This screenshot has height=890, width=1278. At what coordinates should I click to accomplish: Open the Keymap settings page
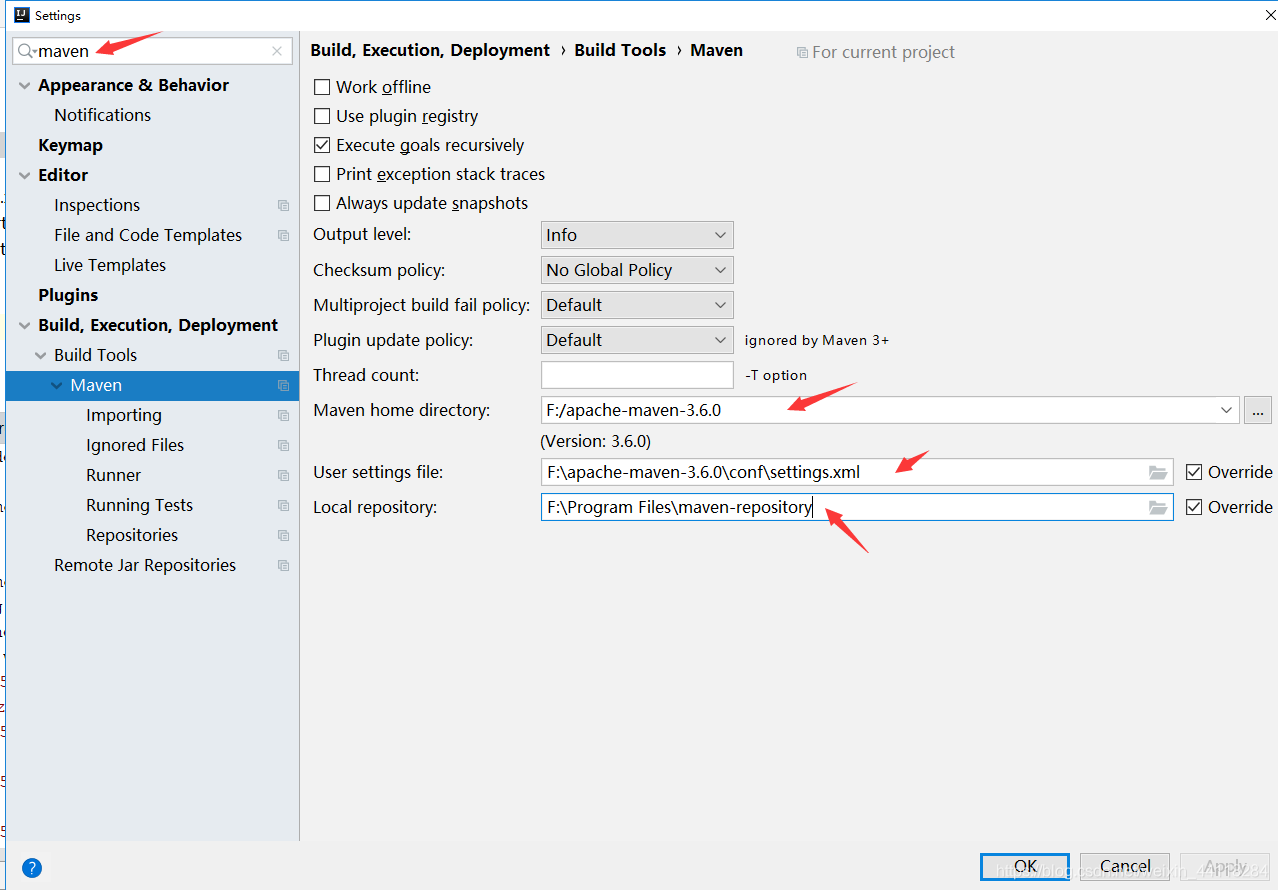click(70, 145)
